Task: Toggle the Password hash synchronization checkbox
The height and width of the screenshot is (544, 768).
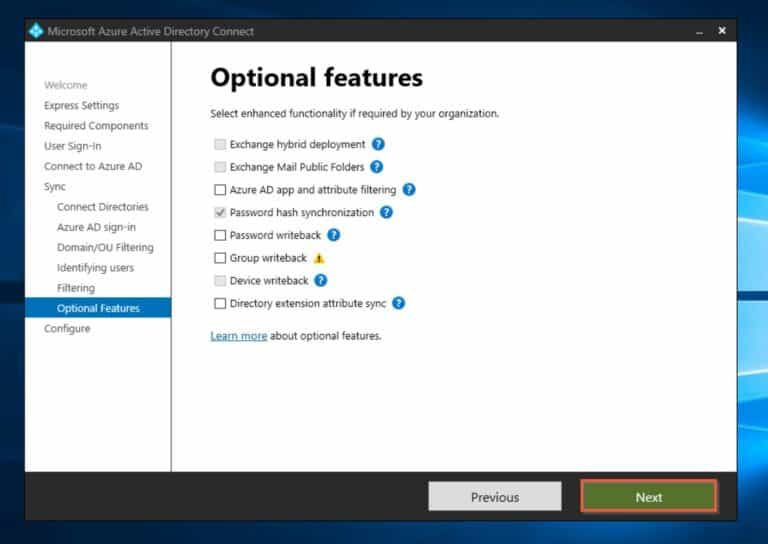Action: point(220,213)
